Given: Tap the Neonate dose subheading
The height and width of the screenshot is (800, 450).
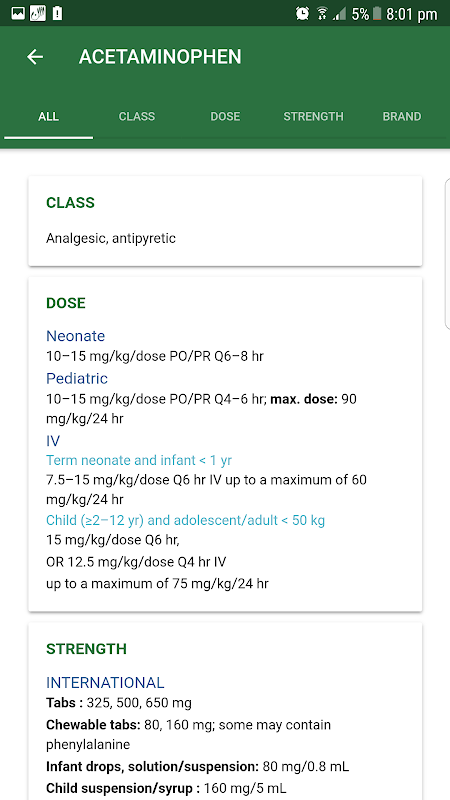Looking at the screenshot, I should click(x=76, y=336).
